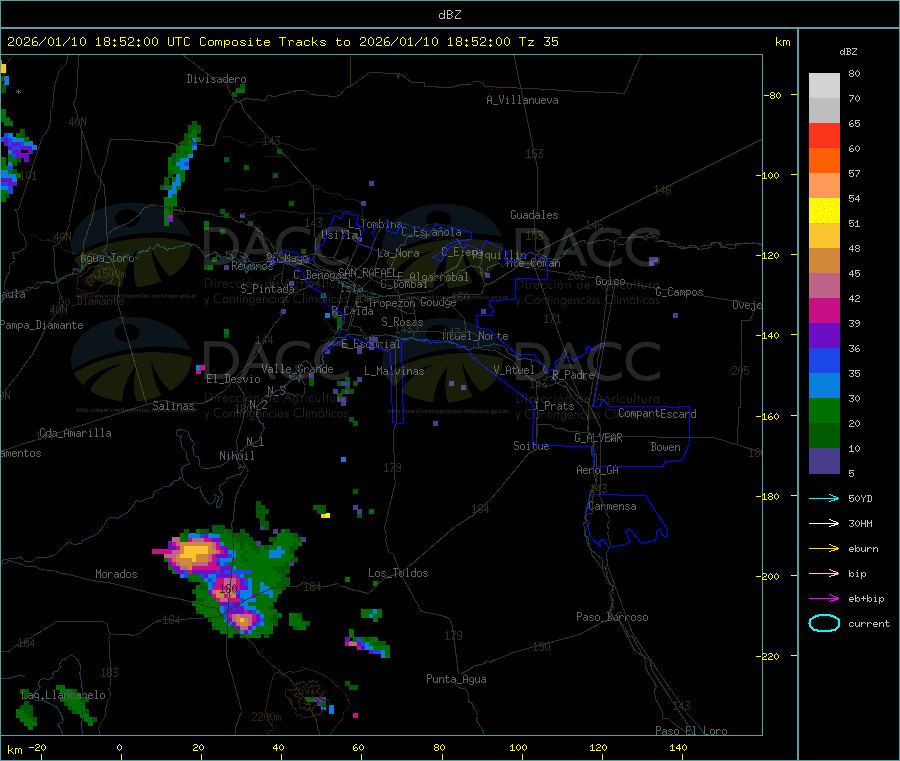
Task: Click the cyan 50YD arrow in legend
Action: click(x=824, y=498)
